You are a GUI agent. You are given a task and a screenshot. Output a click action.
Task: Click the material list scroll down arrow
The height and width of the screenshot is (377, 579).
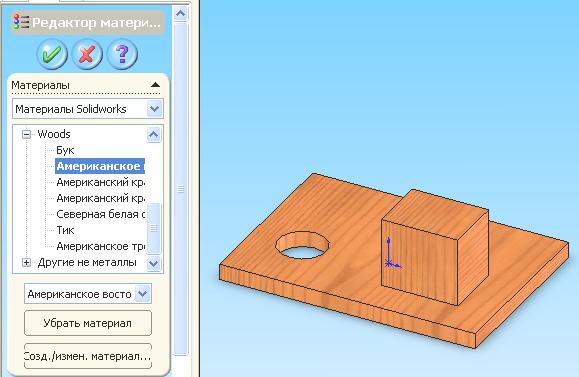click(x=154, y=264)
